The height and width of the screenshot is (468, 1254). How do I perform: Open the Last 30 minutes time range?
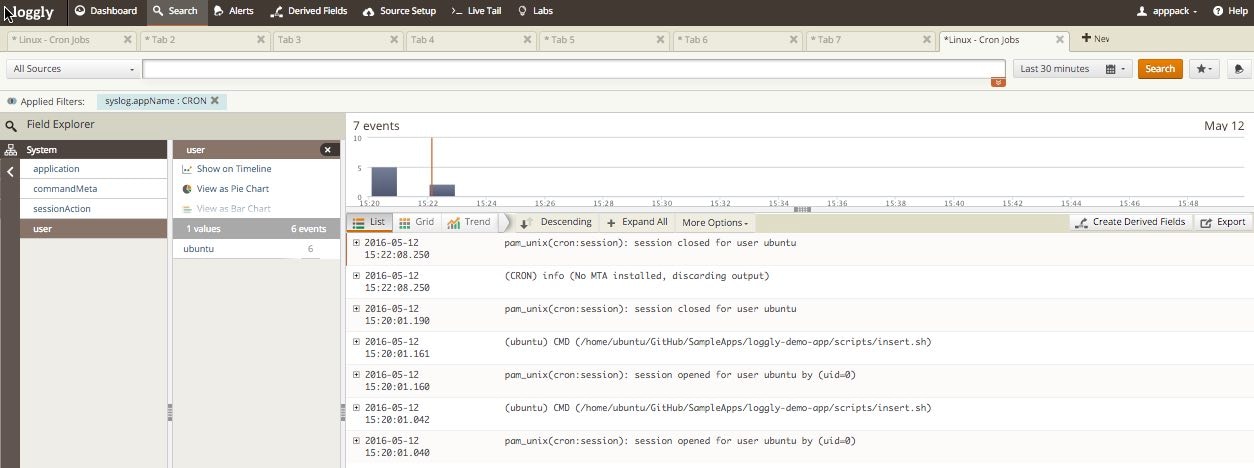1072,69
